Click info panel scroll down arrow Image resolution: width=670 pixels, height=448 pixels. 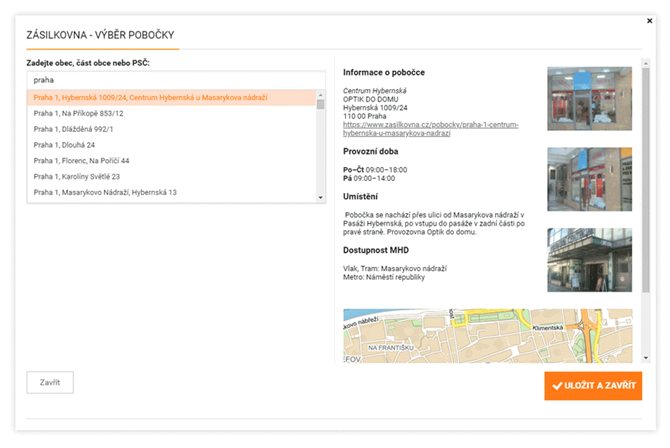tap(646, 358)
